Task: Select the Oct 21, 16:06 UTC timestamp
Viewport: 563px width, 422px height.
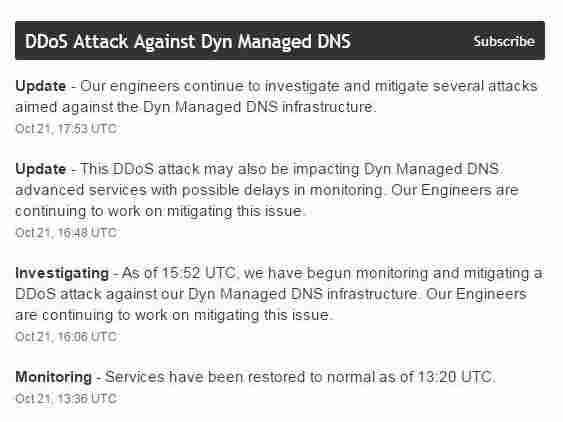Action: [x=66, y=337]
